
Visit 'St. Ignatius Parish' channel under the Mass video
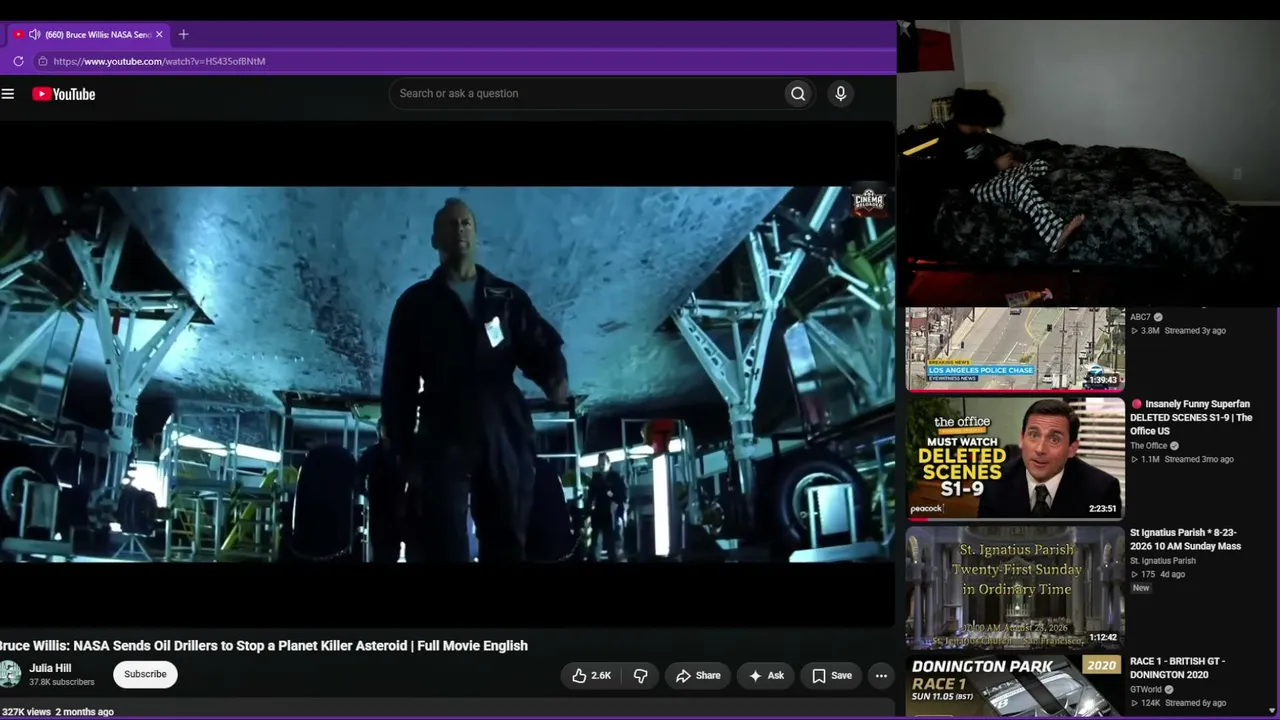1163,561
